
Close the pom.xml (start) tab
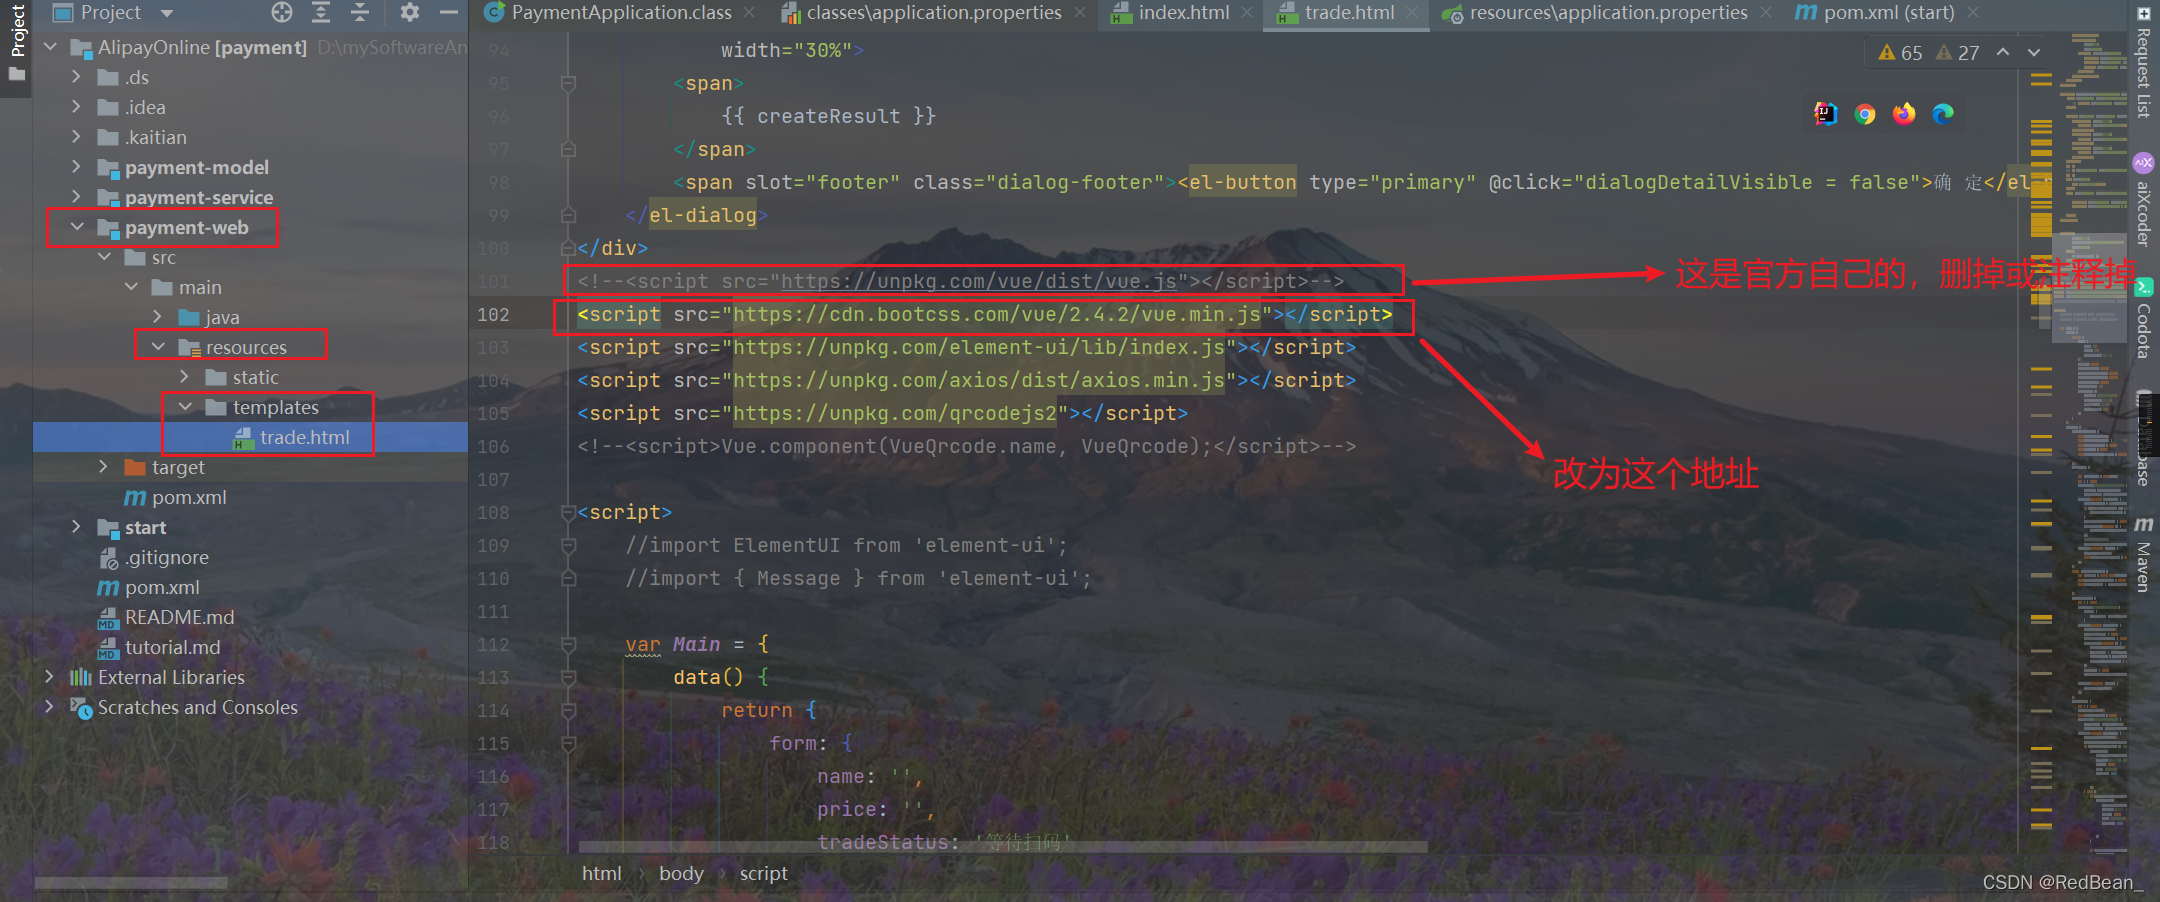tap(1972, 12)
